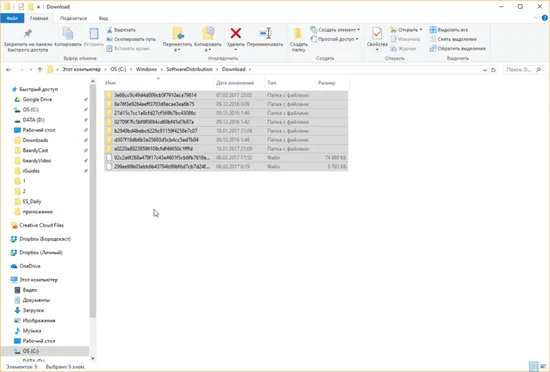Click the search input field
Viewport: 550px width, 372px height.
click(523, 70)
